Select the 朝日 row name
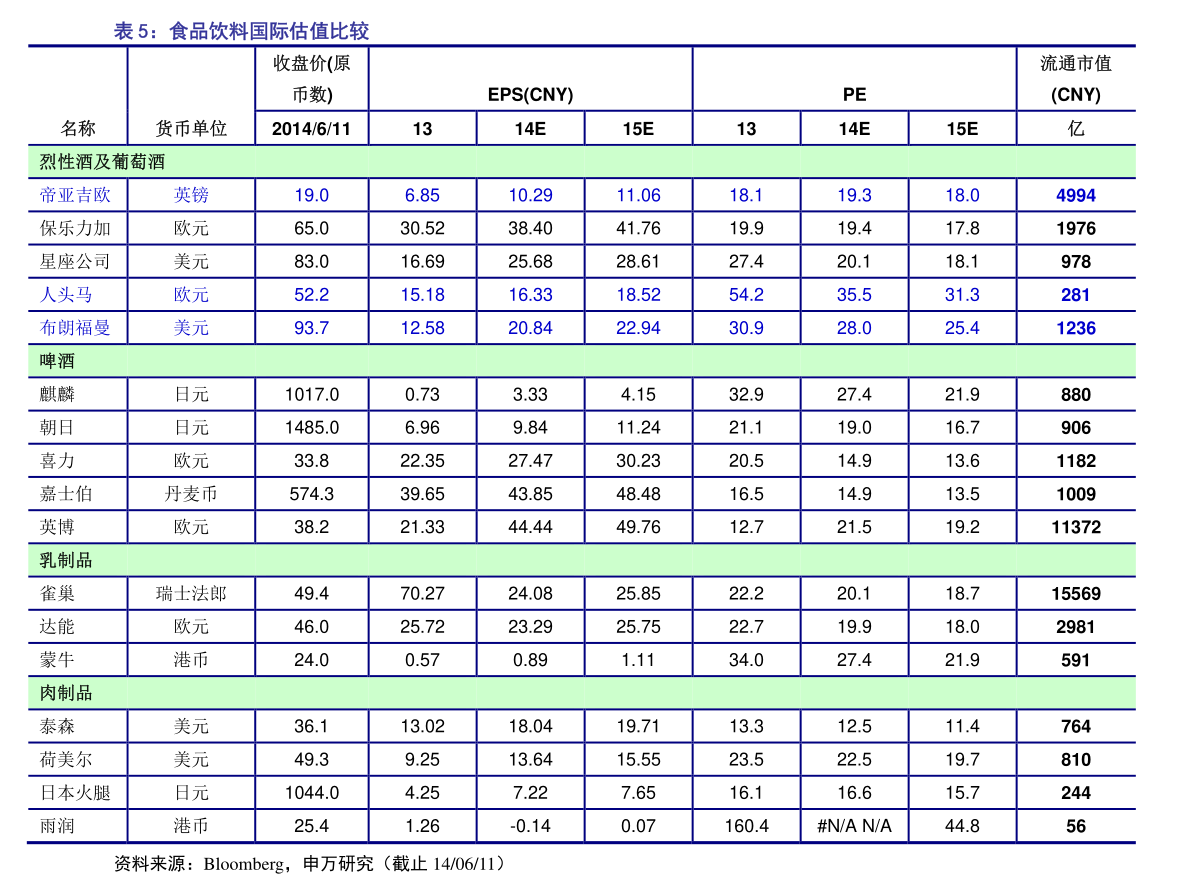1191x892 pixels. point(57,427)
